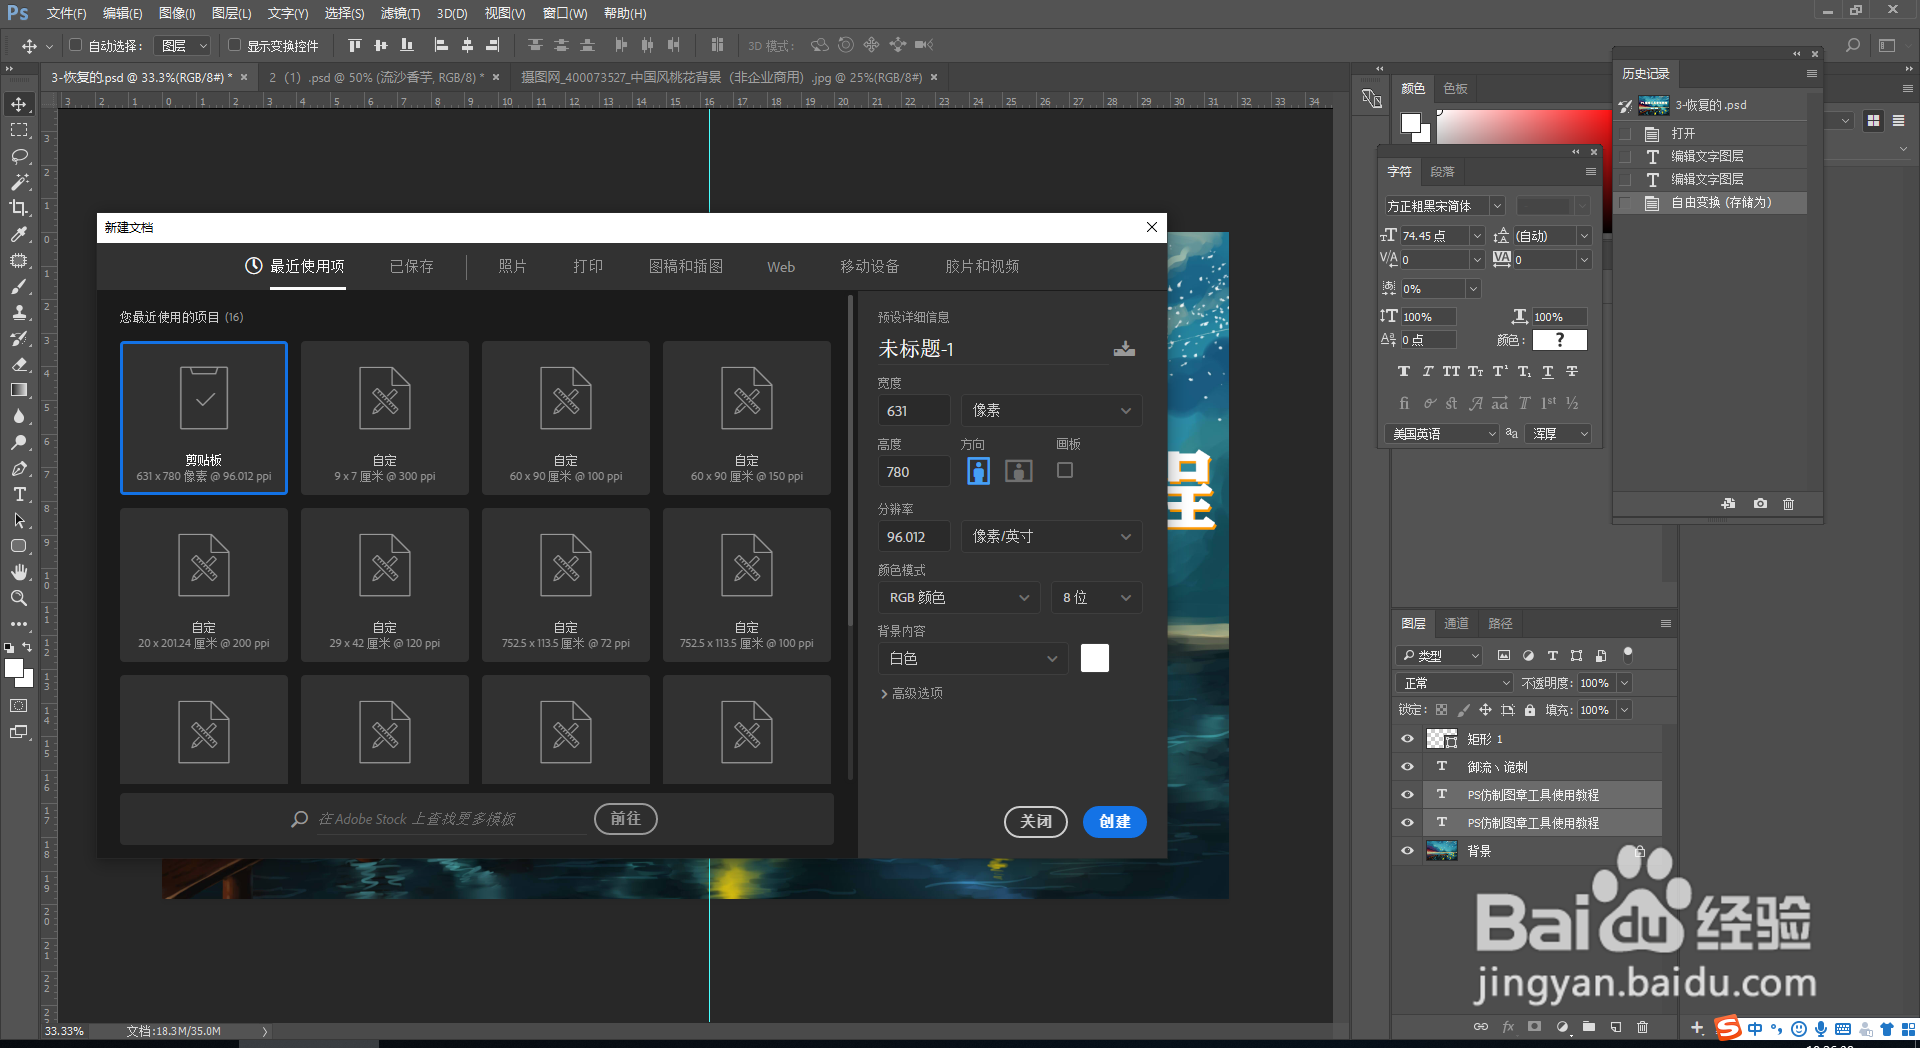
Task: Switch to the Web presets tab
Action: tap(781, 267)
